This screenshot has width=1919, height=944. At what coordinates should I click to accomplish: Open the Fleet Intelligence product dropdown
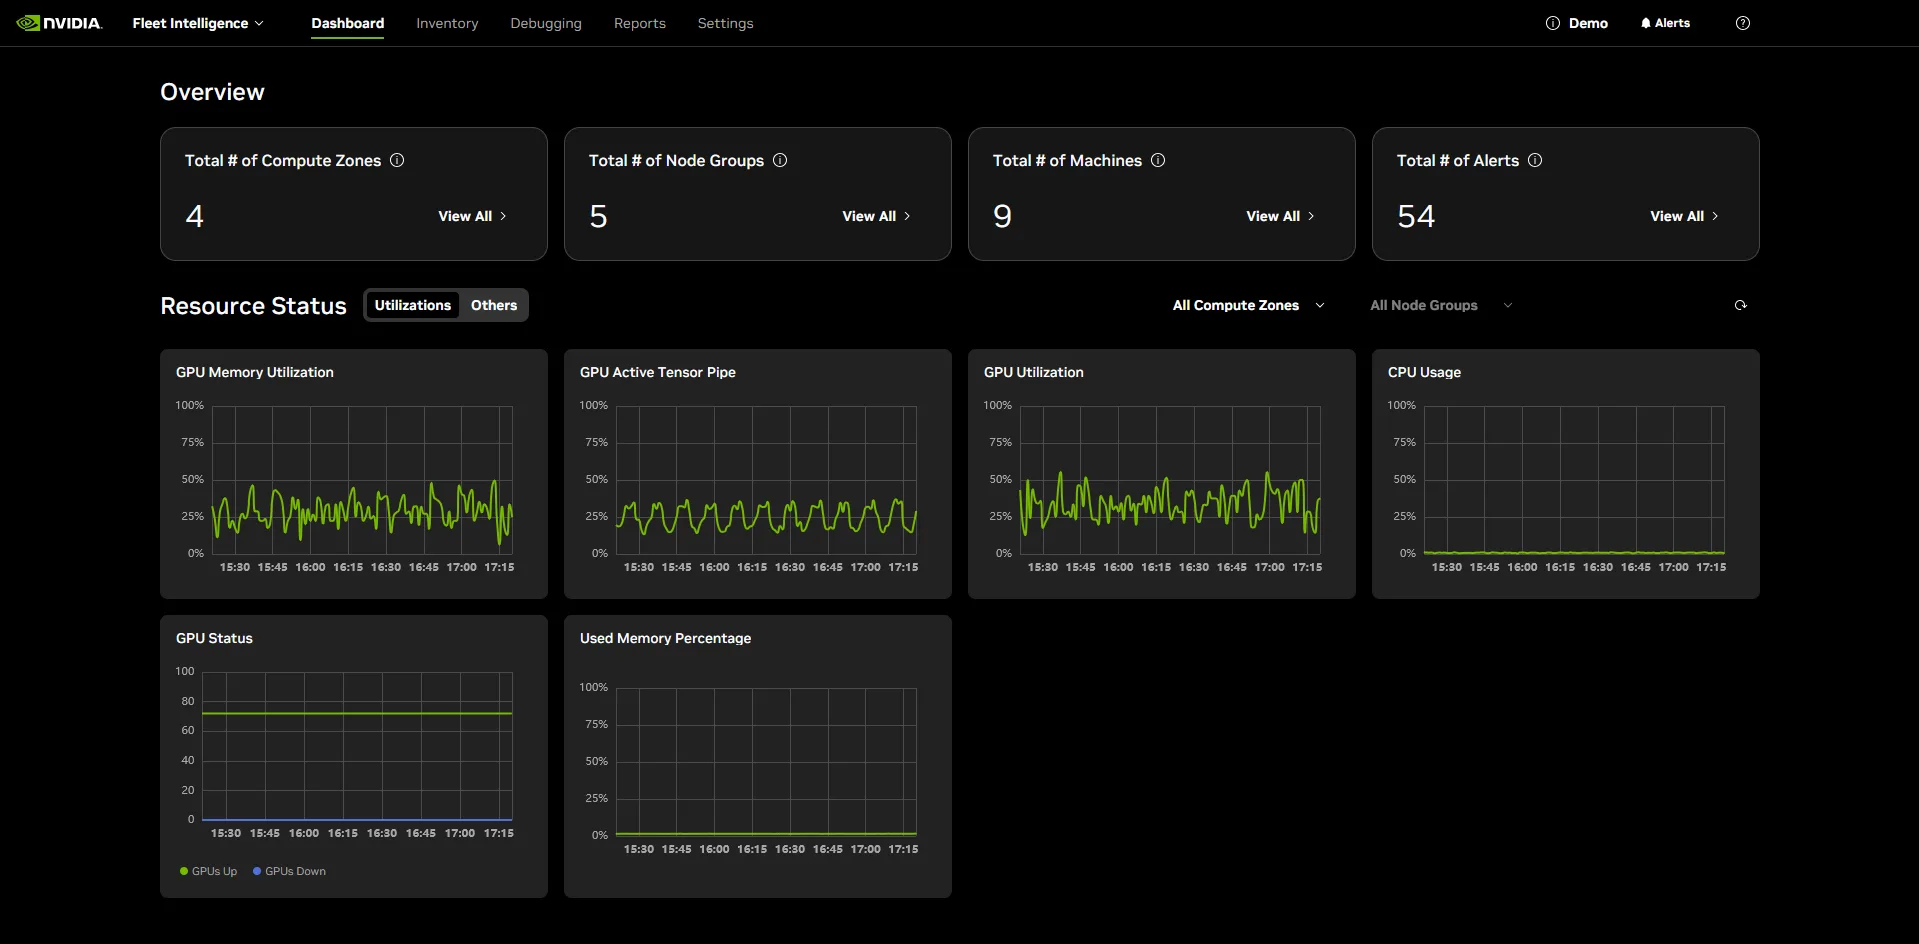[198, 23]
